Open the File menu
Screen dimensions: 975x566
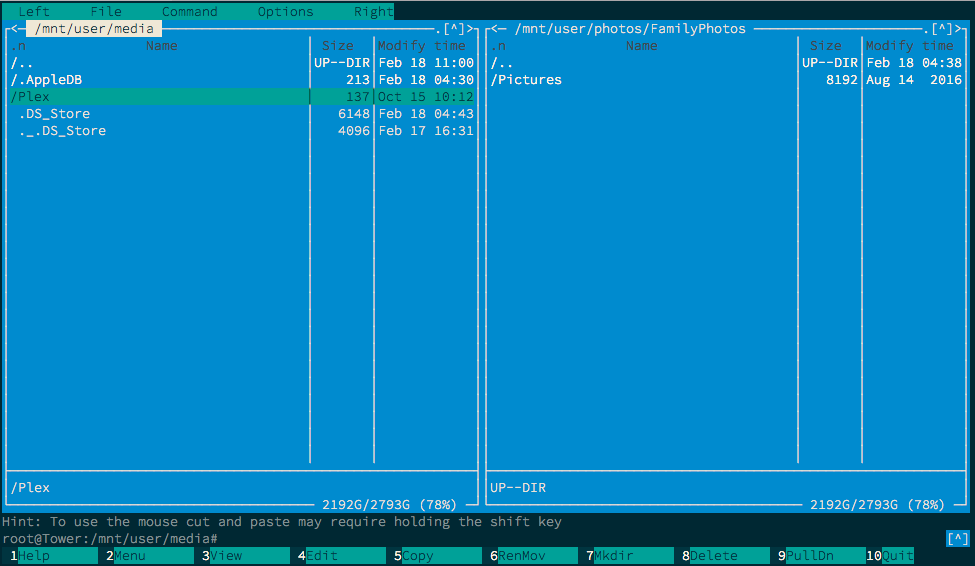click(106, 12)
